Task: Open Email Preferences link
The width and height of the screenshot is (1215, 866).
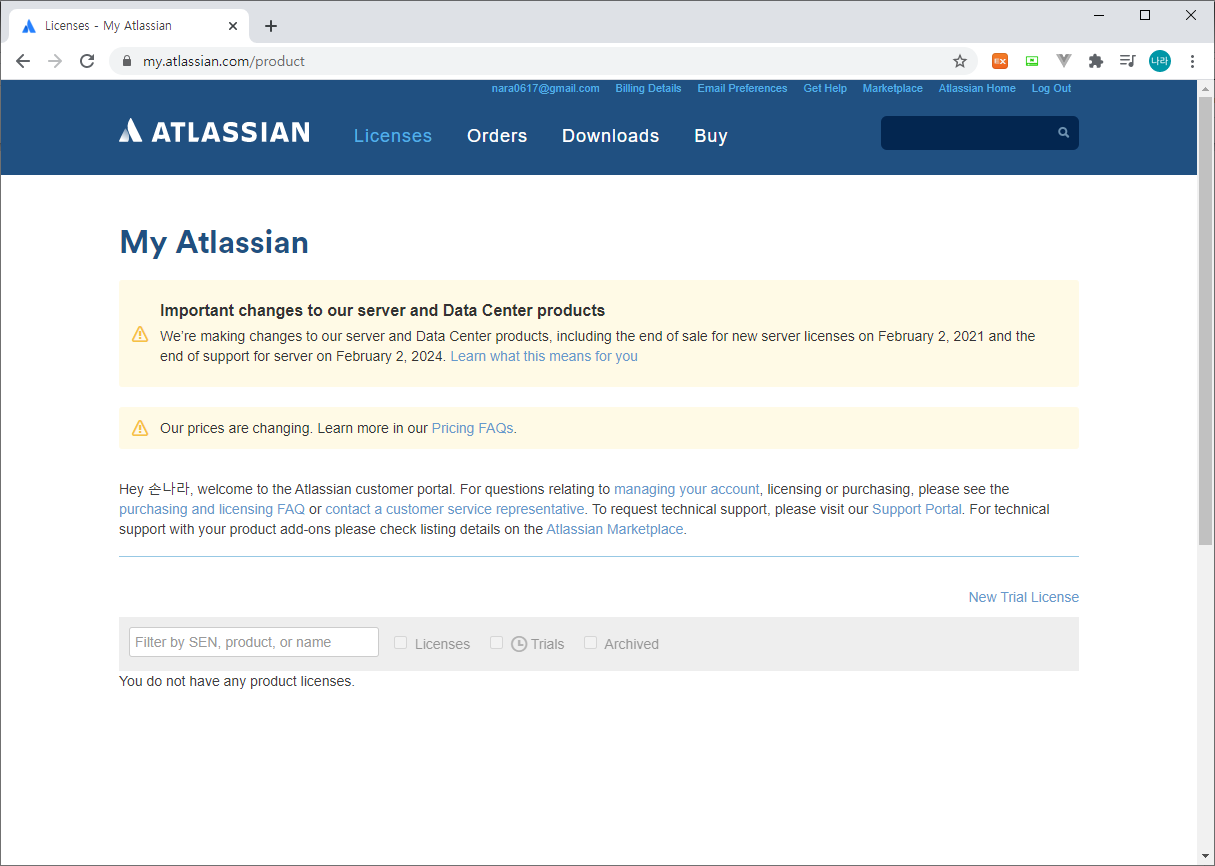Action: [x=742, y=88]
